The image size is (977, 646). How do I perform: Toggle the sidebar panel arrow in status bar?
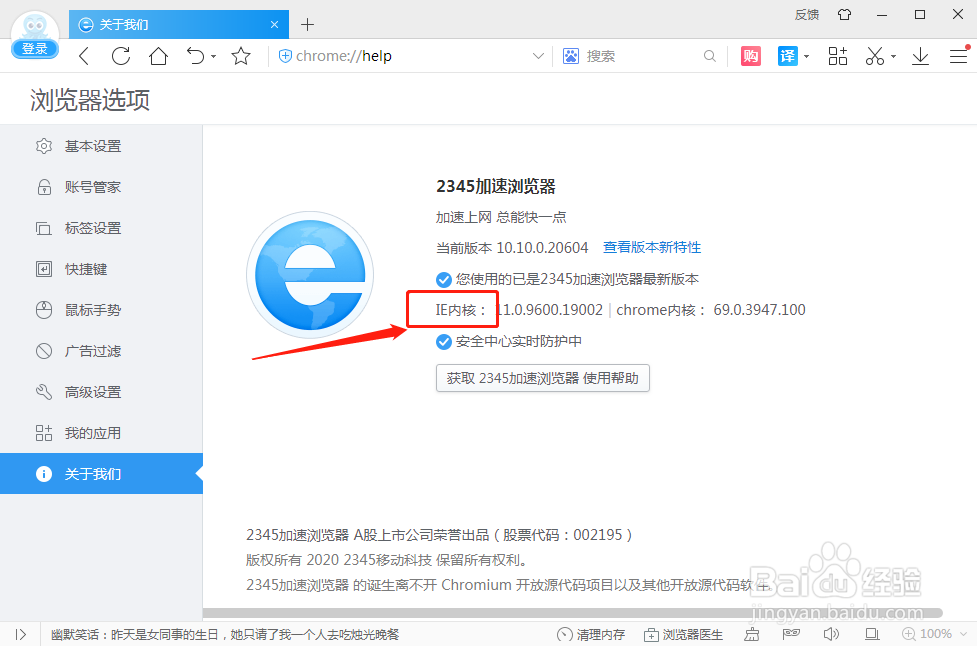pyautogui.click(x=21, y=634)
